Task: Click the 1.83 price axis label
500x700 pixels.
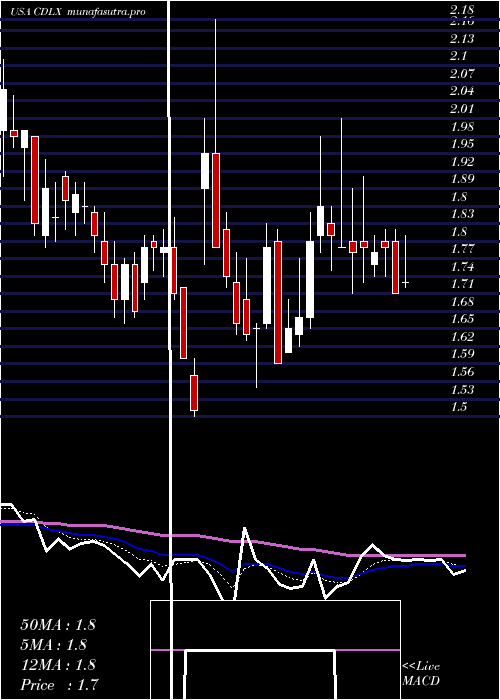Action: pos(462,214)
